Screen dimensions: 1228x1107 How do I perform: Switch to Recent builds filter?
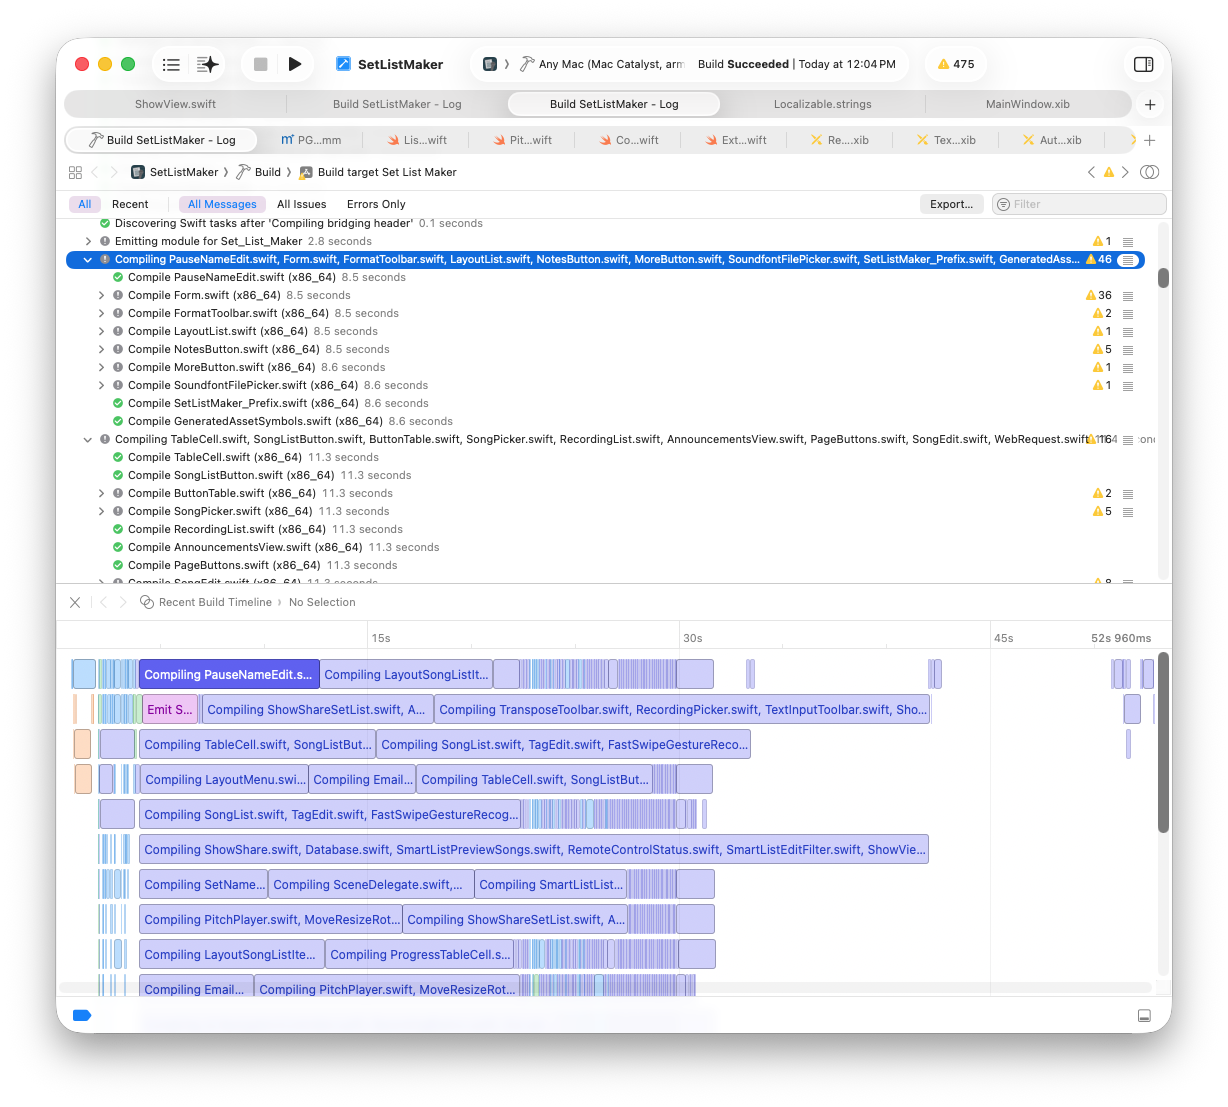coord(130,204)
